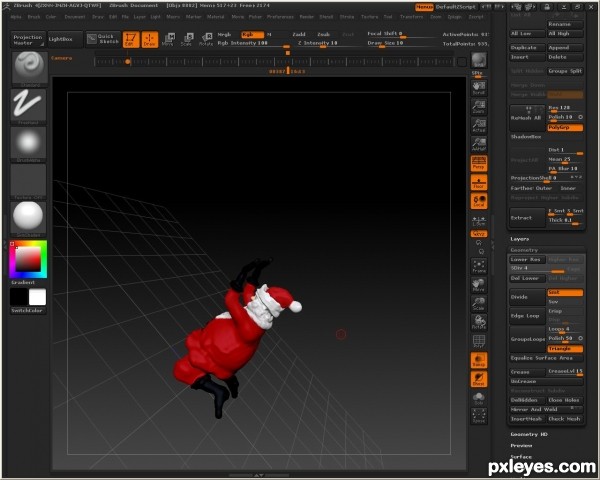600x480 pixels.
Task: Toggle the Floor grid button
Action: 479,182
